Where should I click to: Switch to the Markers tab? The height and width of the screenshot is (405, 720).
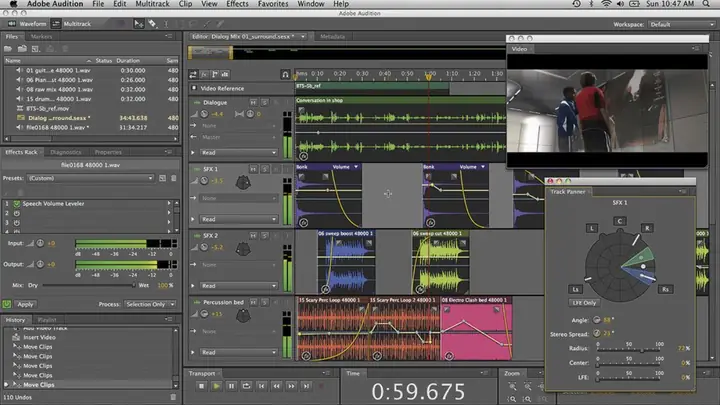coord(41,36)
